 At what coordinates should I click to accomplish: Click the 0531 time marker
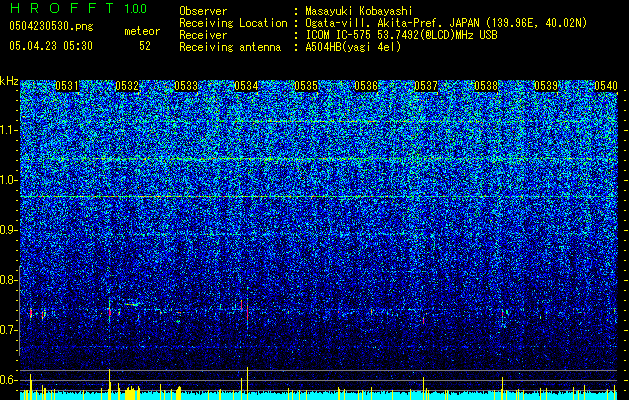(67, 86)
